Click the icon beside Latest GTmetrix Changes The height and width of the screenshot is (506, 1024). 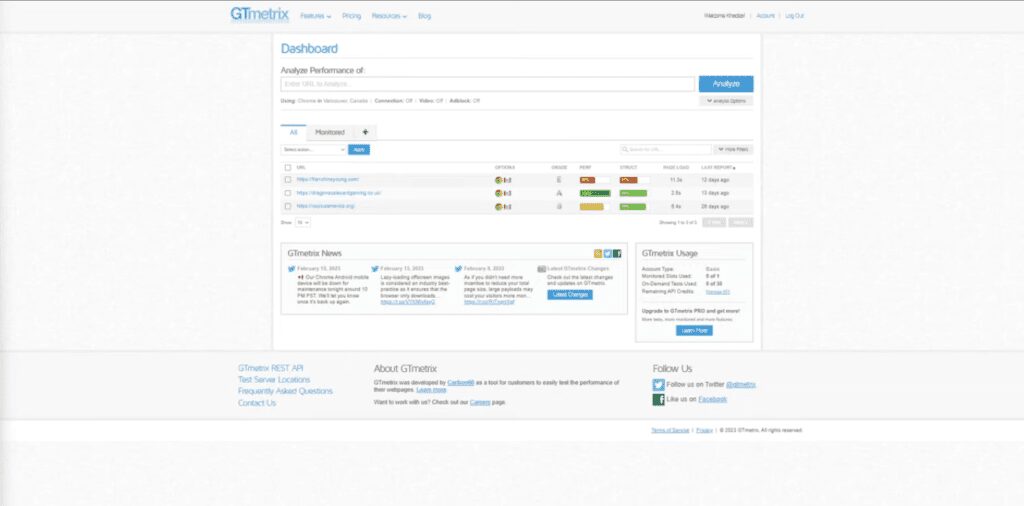tap(541, 268)
